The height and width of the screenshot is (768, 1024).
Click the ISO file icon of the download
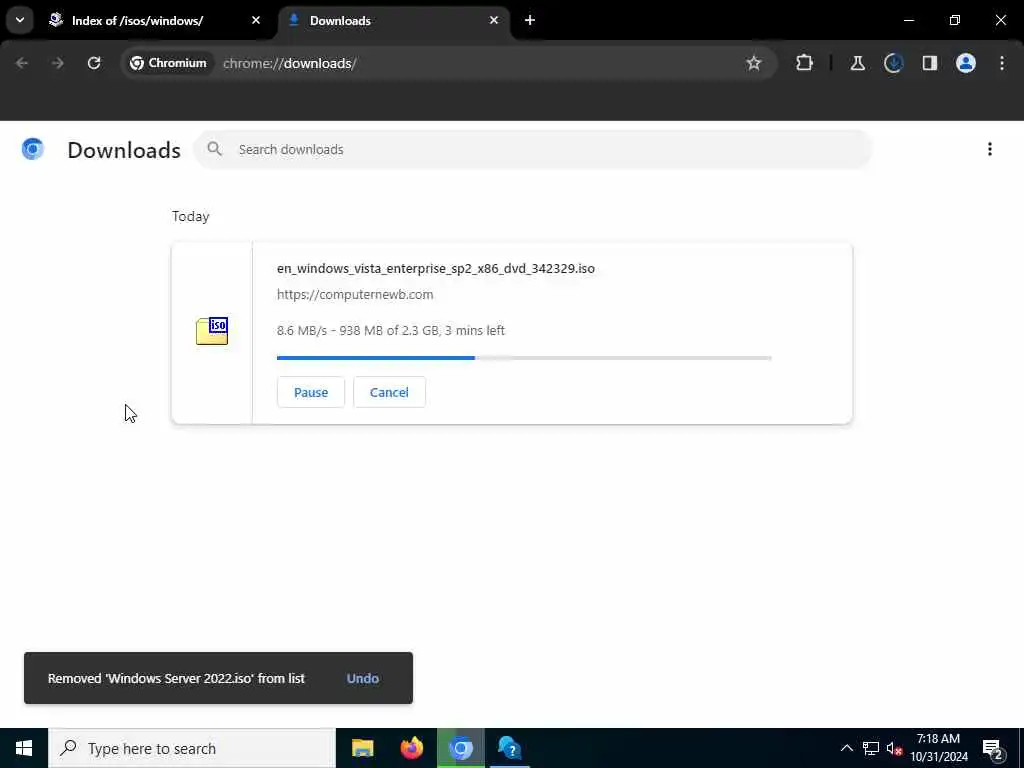pos(212,331)
